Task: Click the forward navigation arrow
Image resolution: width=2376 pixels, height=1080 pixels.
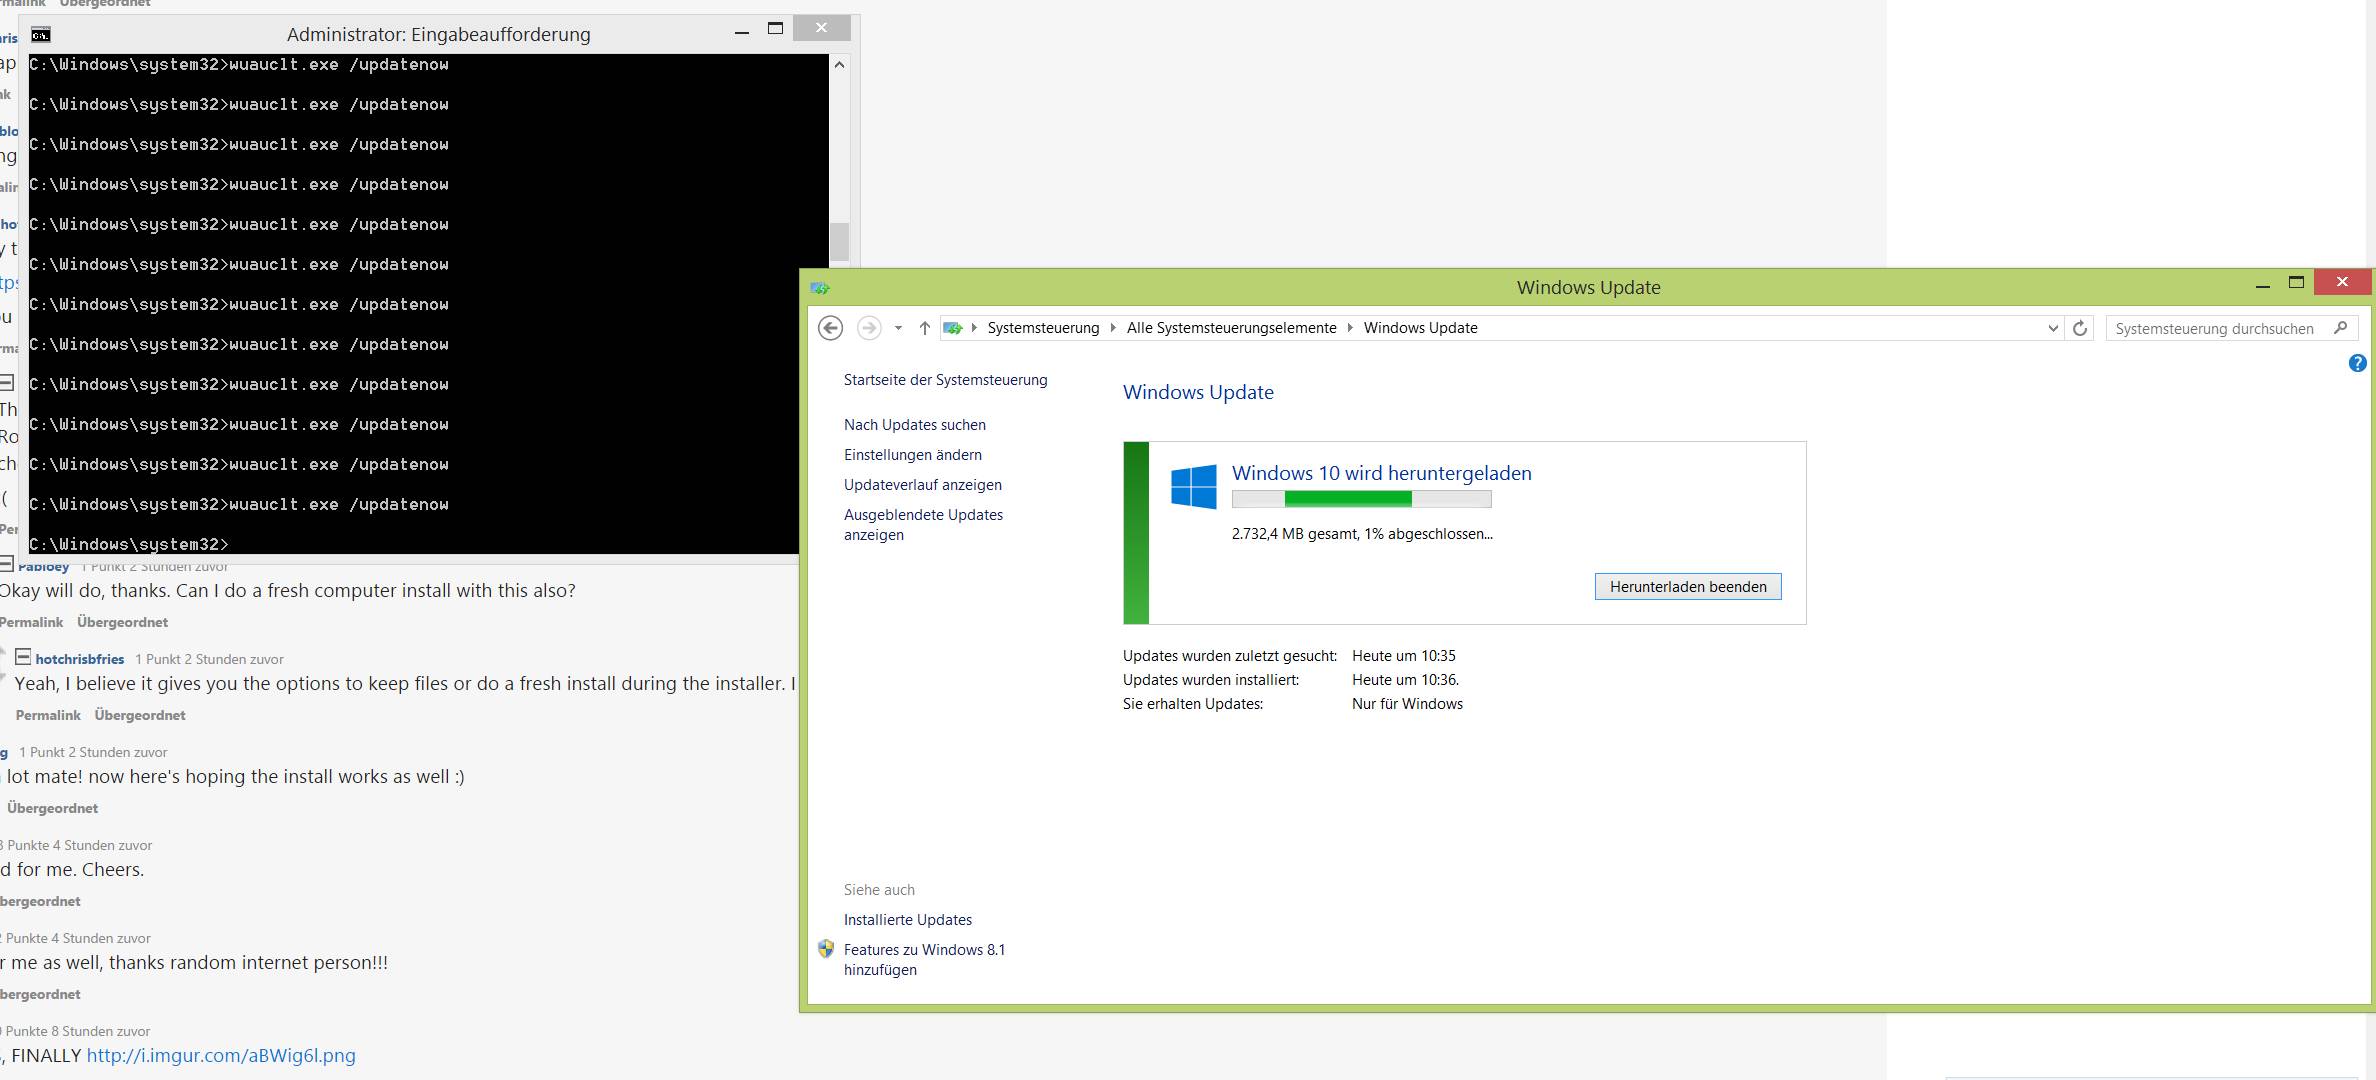Action: [869, 328]
